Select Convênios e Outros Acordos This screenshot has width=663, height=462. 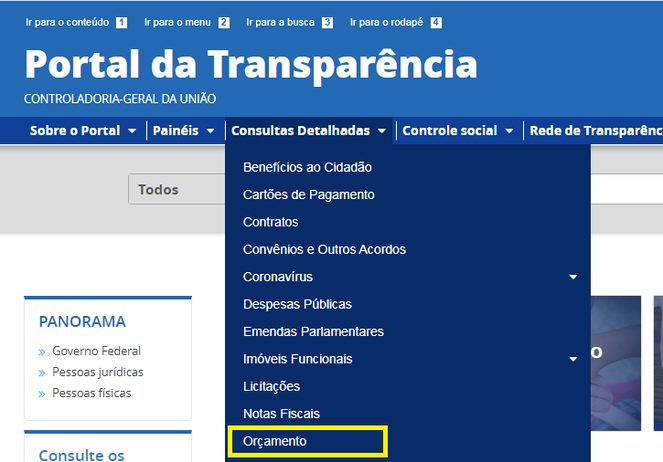coord(324,250)
